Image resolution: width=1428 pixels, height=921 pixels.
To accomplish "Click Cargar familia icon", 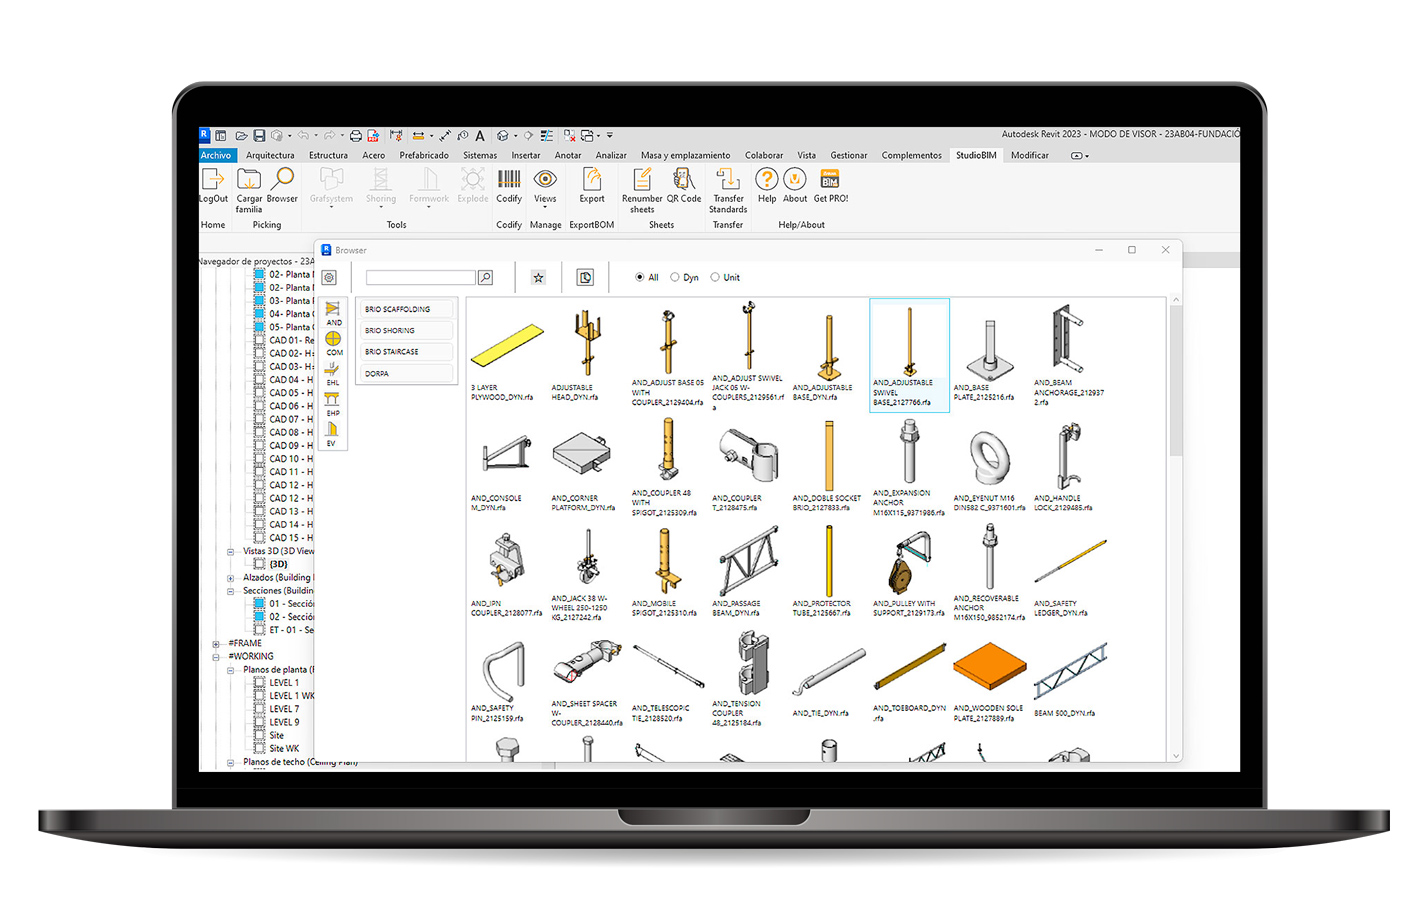I will click(248, 180).
